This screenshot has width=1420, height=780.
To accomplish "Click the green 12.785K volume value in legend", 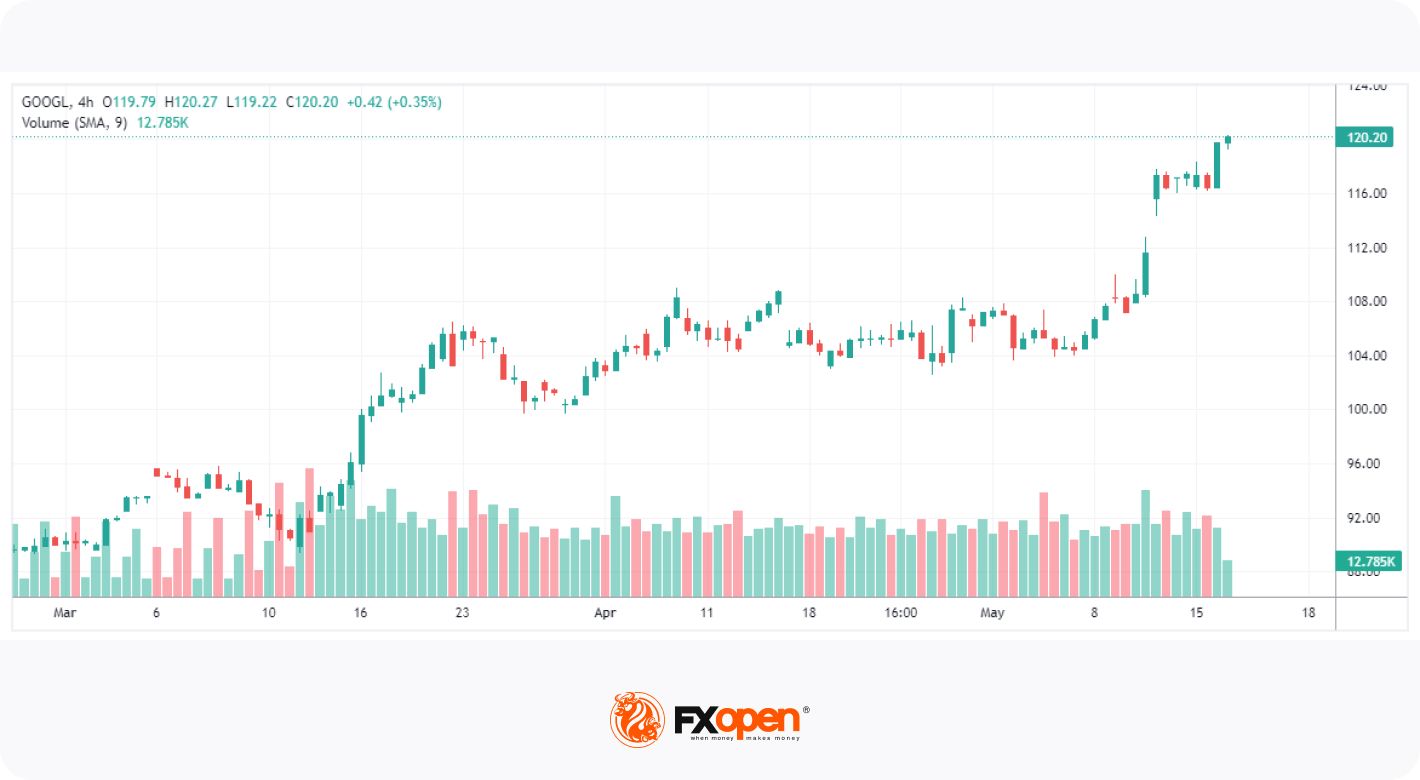I will coord(163,123).
